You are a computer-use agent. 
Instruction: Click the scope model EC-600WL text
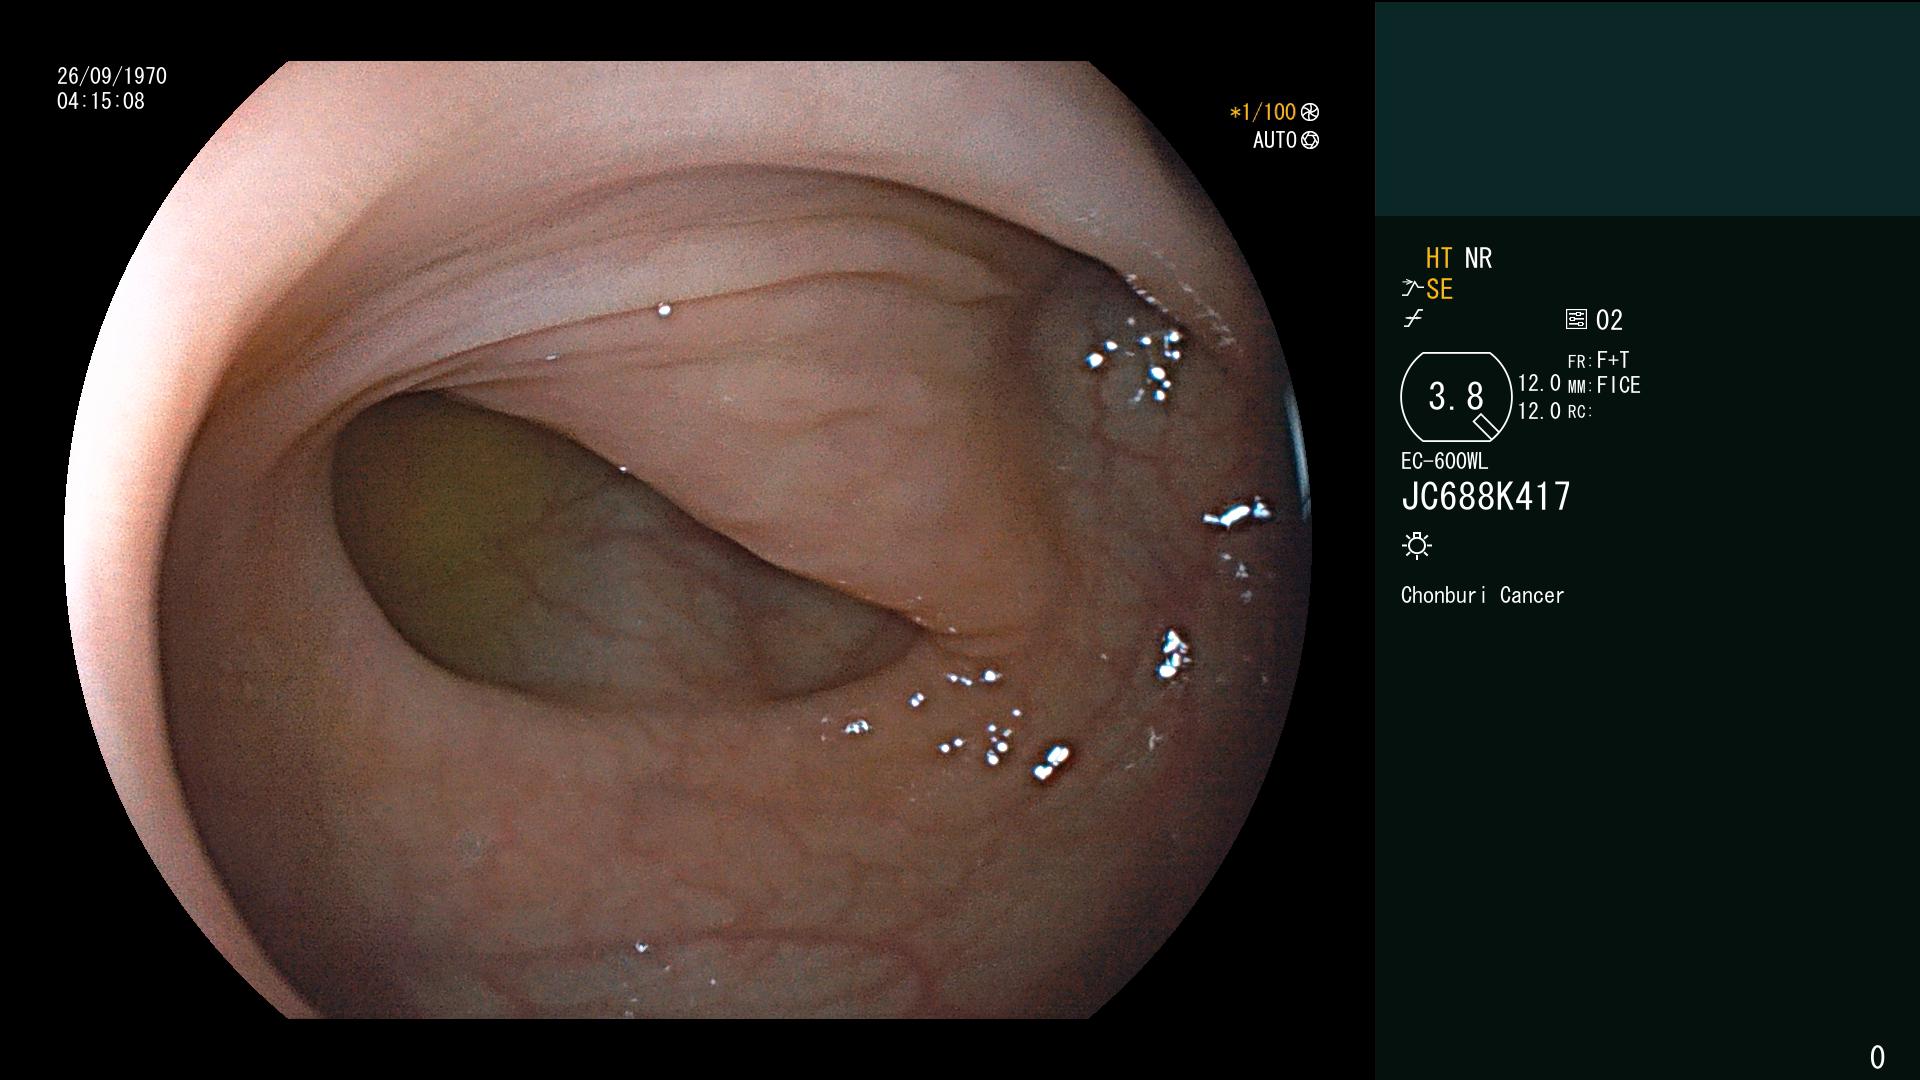(1444, 461)
